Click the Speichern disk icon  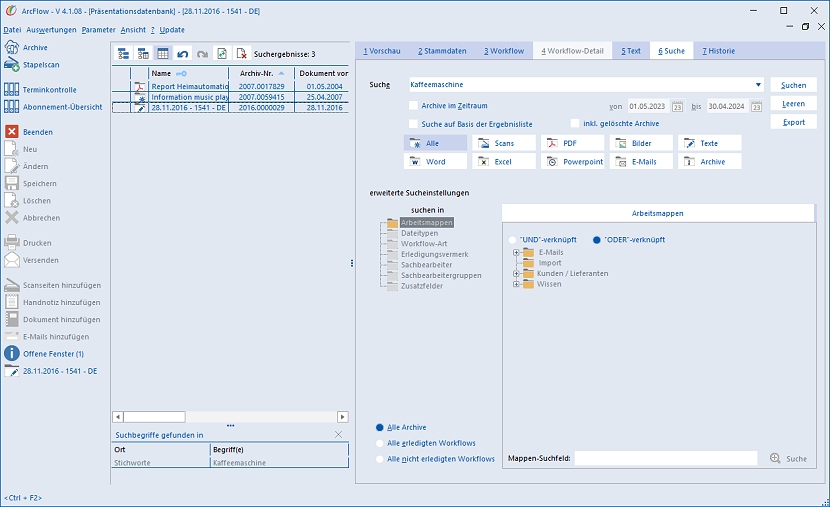[x=12, y=183]
